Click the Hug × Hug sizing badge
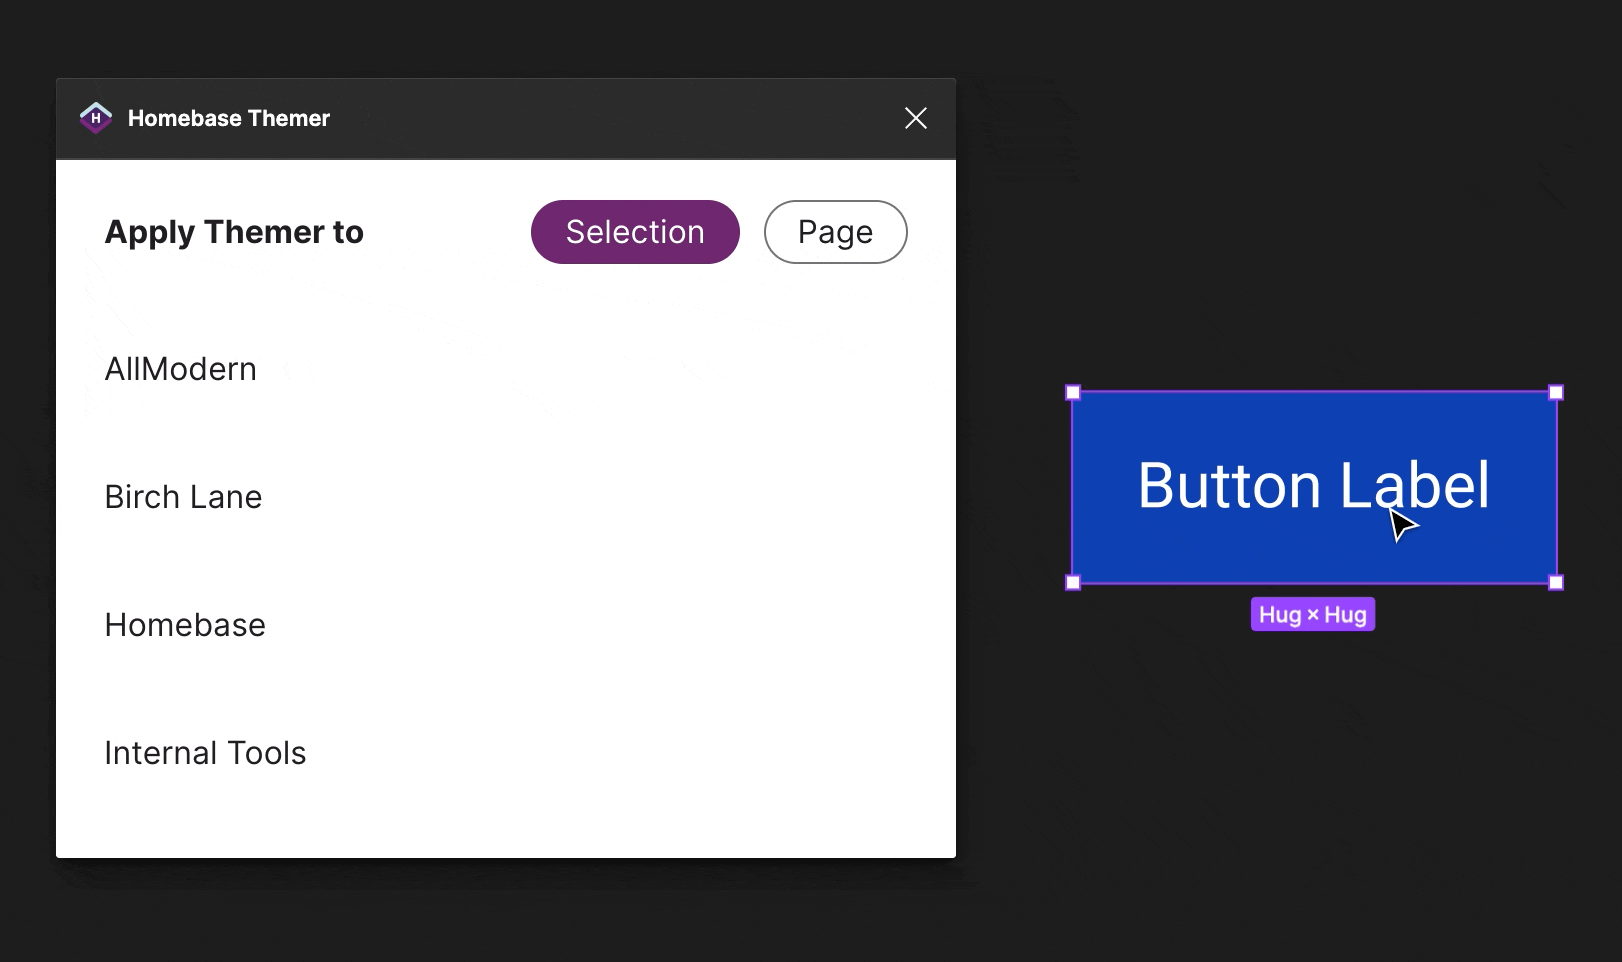The image size is (1622, 962). pos(1312,614)
